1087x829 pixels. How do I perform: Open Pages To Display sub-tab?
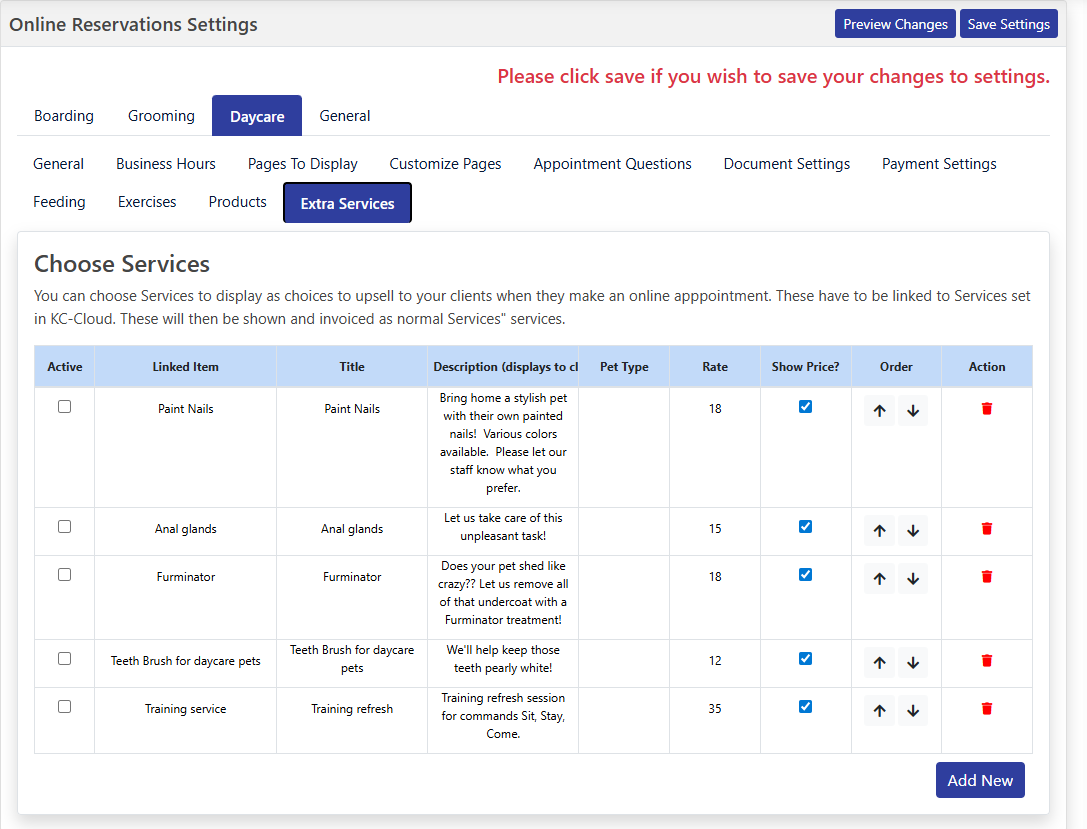(303, 164)
